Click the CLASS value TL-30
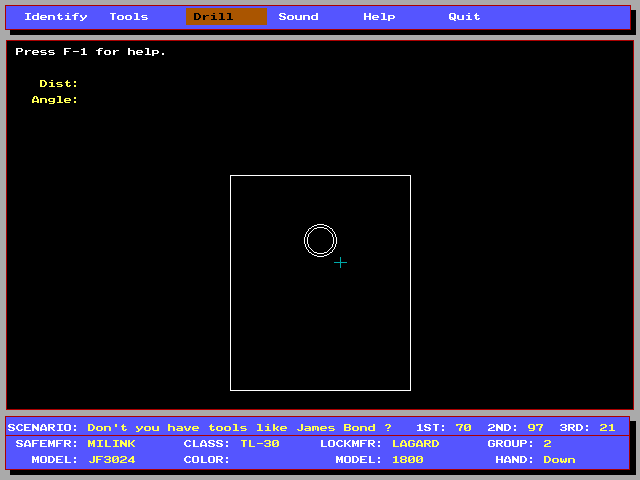This screenshot has width=640, height=480. click(x=260, y=444)
